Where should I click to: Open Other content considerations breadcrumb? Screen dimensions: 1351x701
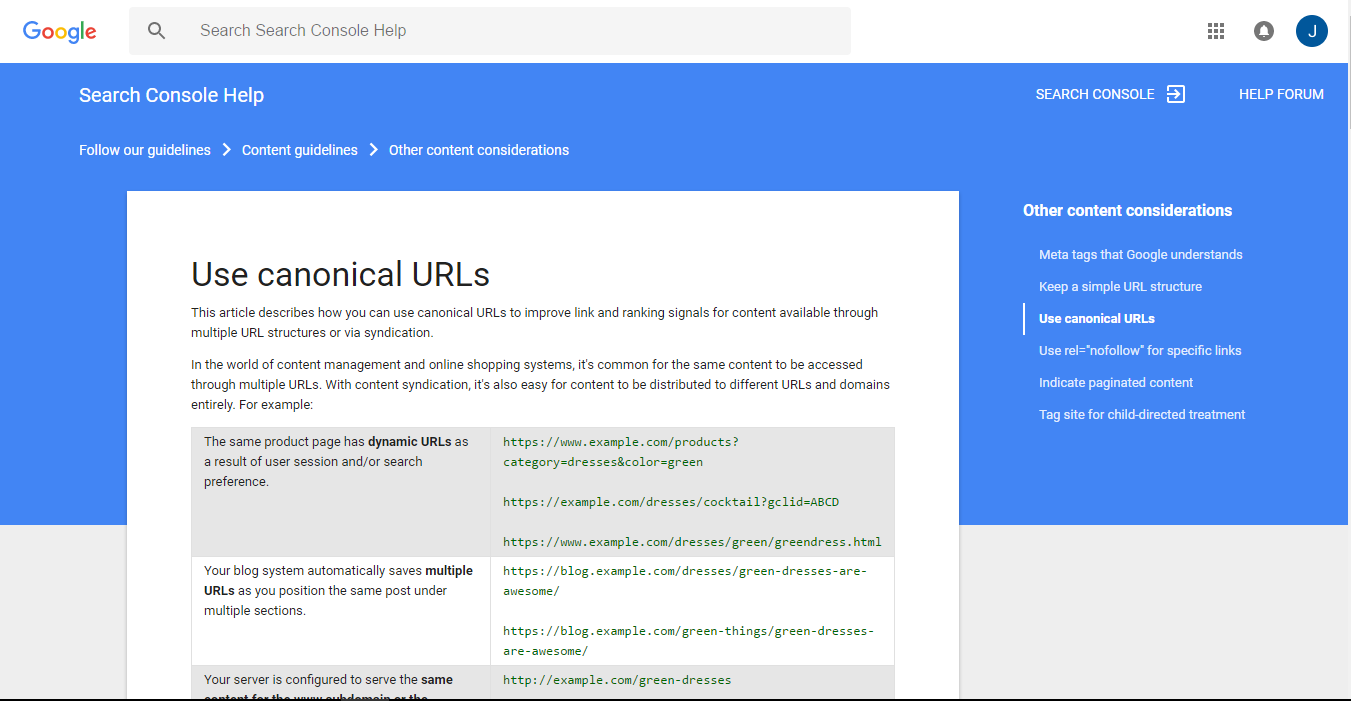click(479, 150)
